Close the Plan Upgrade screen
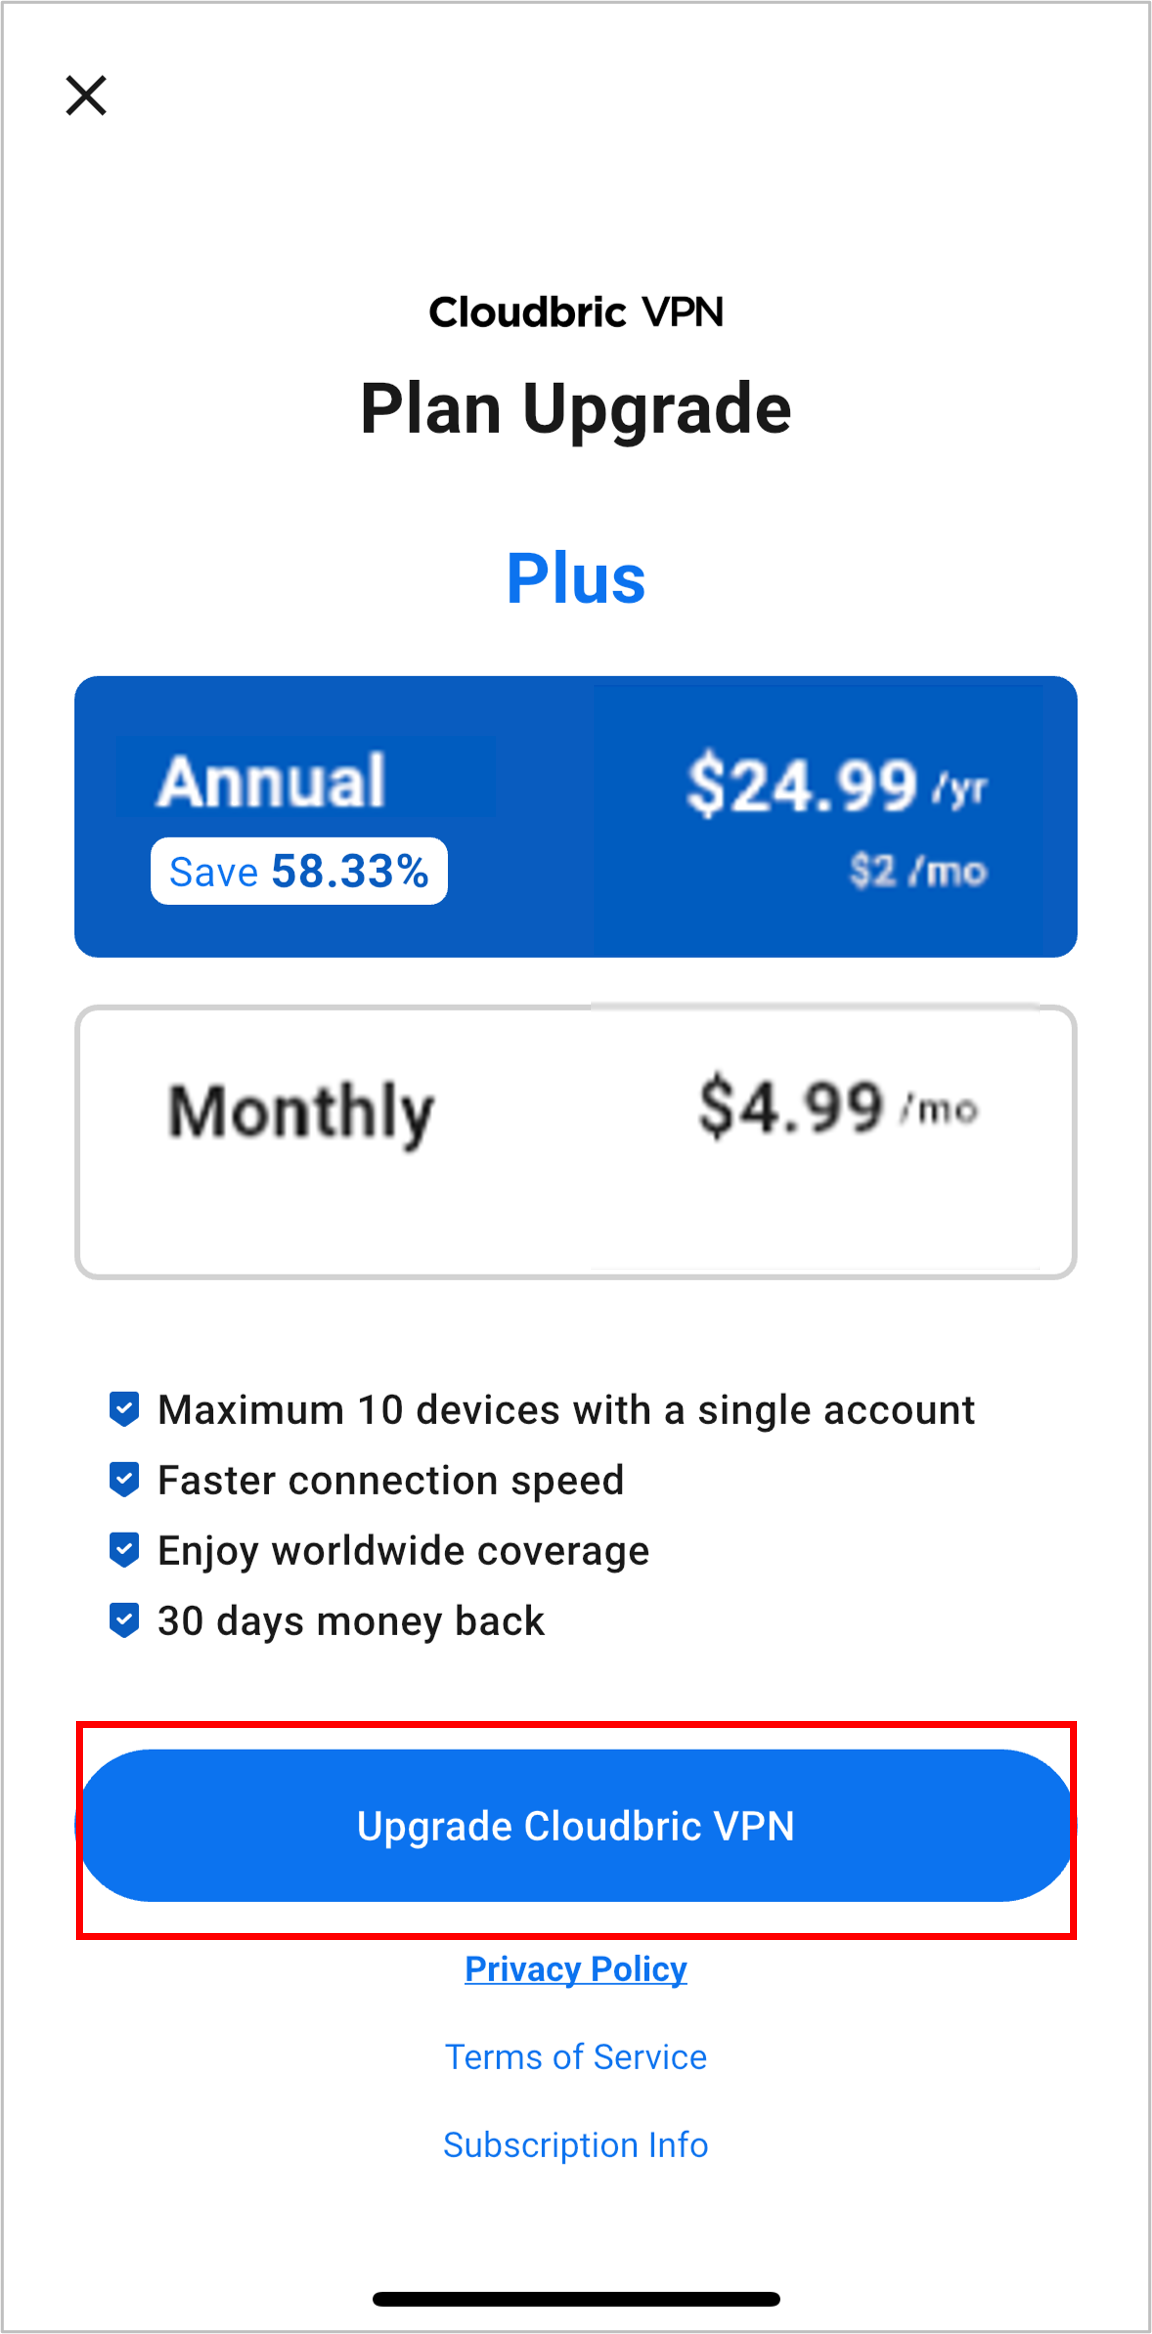This screenshot has width=1152, height=2334. coord(86,96)
